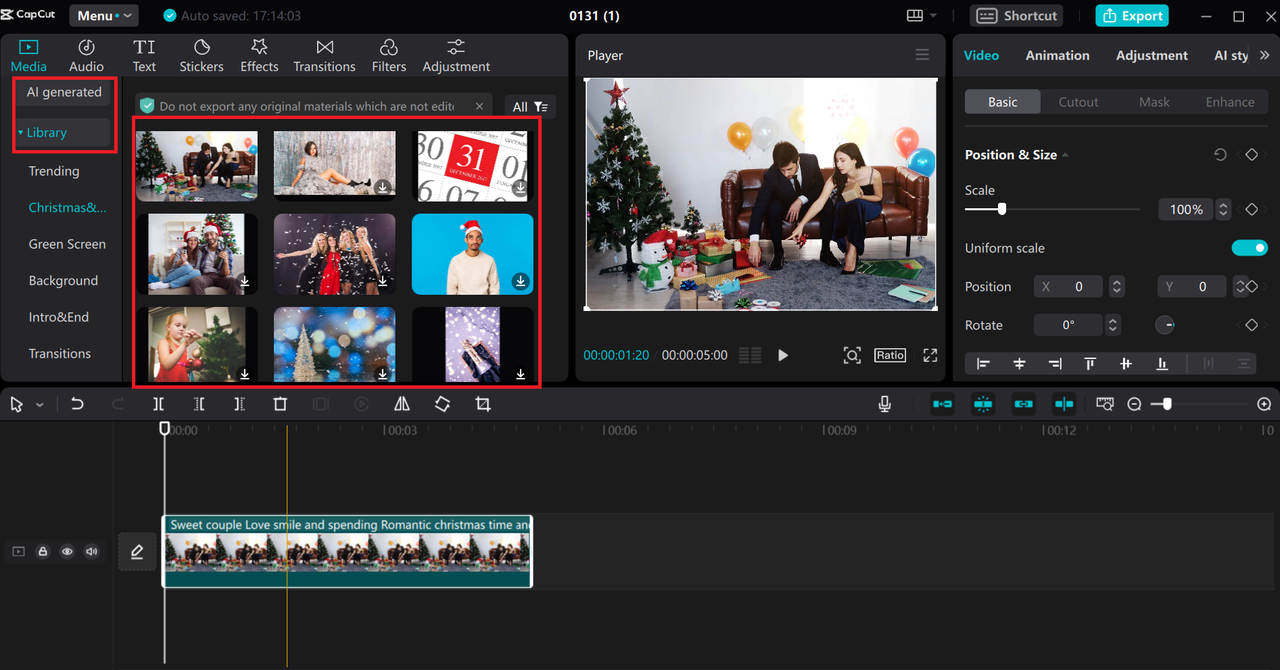The width and height of the screenshot is (1280, 670).
Task: Click the Scale slider handle
Action: click(1002, 209)
